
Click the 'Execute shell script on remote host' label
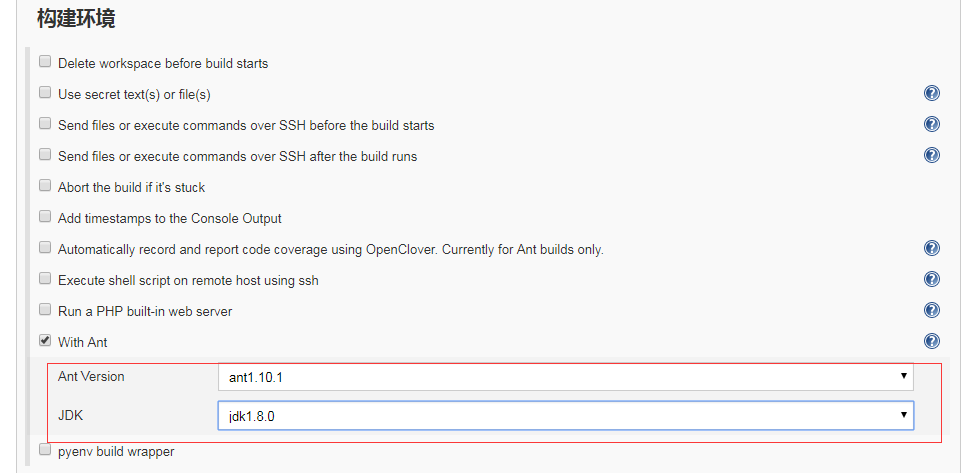pyautogui.click(x=188, y=281)
